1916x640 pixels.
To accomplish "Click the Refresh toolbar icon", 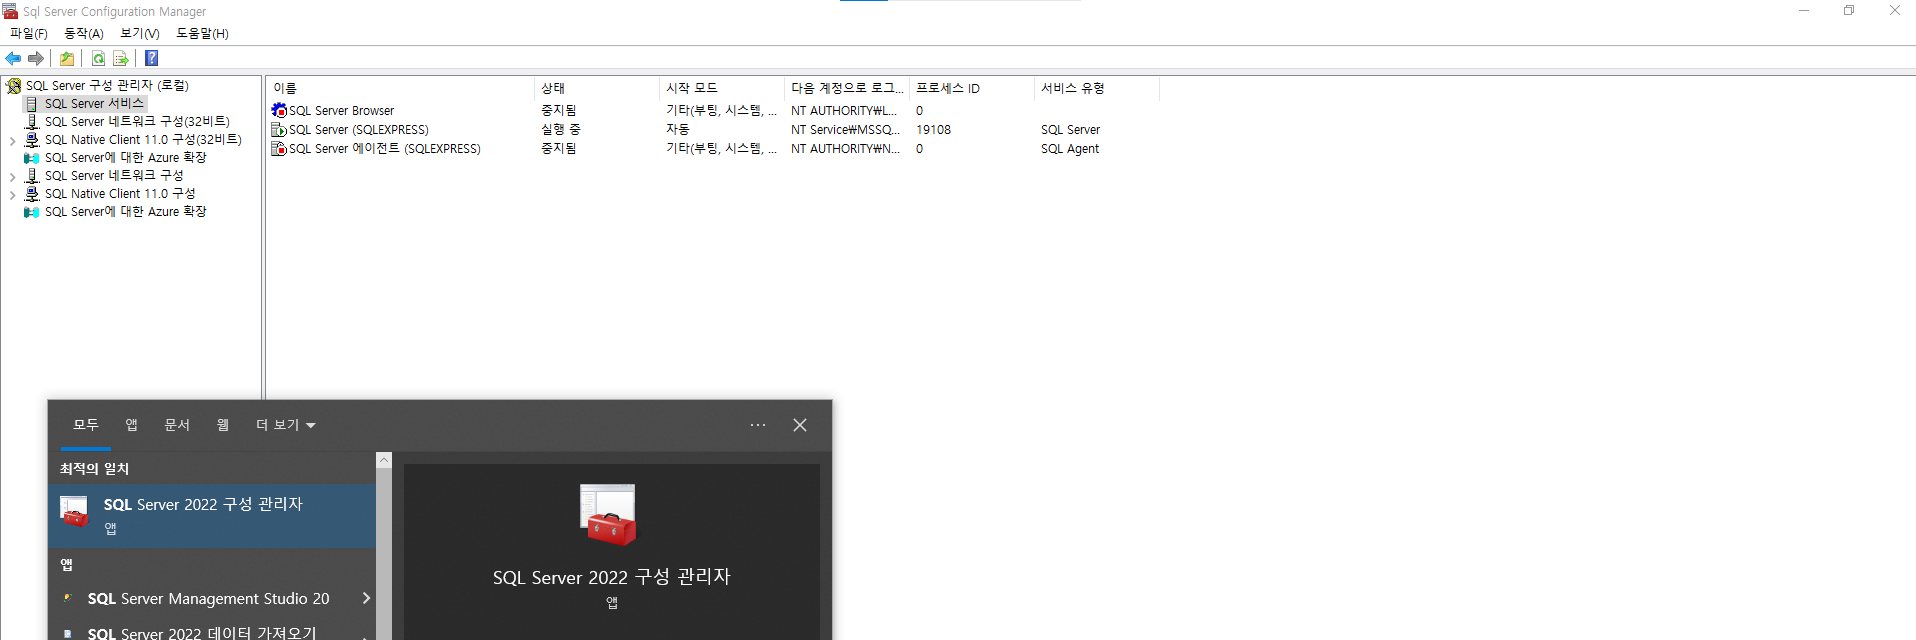I will 98,59.
